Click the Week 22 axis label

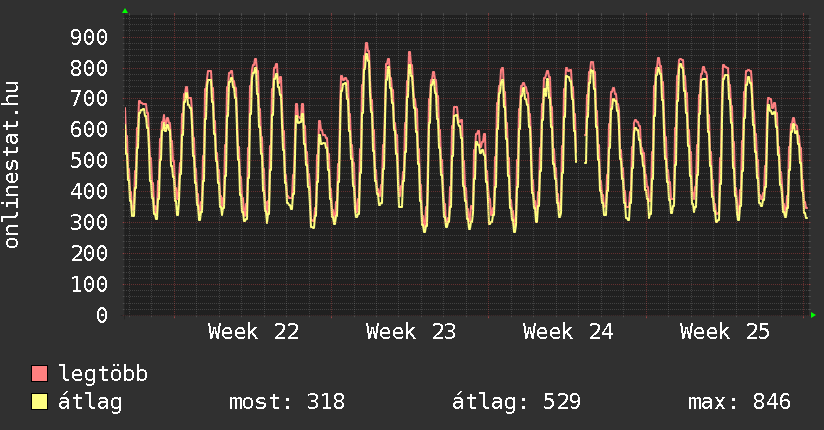pyautogui.click(x=253, y=332)
